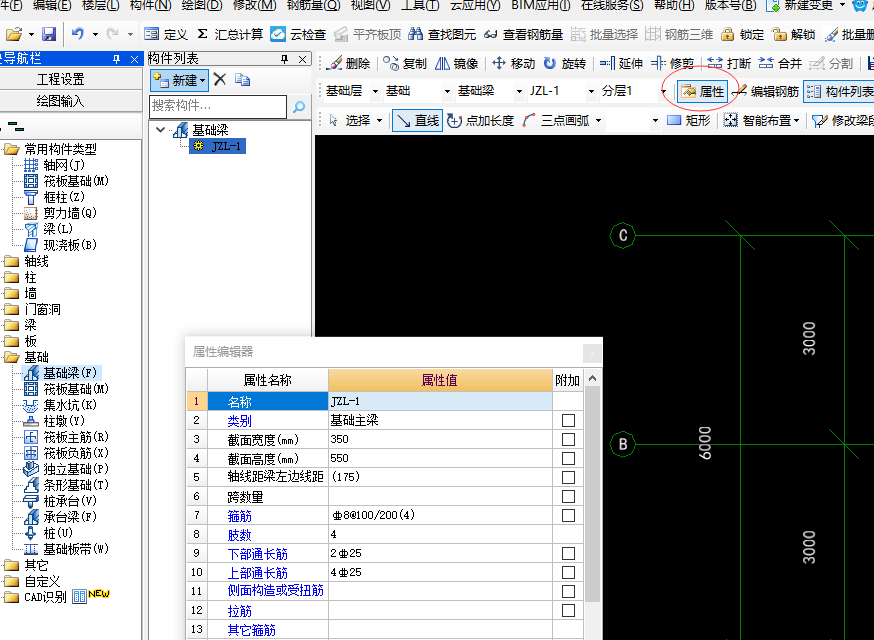Screen dimensions: 874x640
Task: Open the 视图(V) menu
Action: coord(371,6)
